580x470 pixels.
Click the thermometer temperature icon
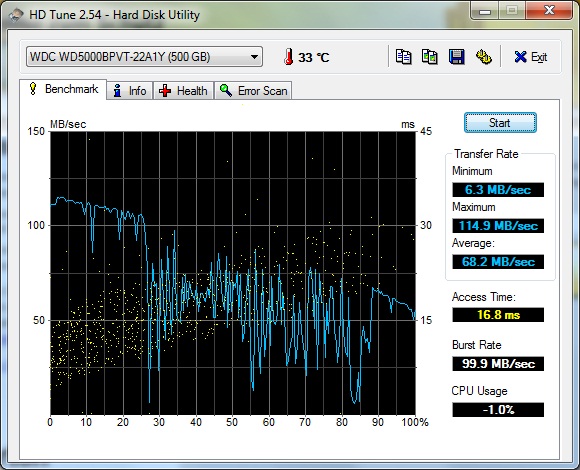pos(289,57)
